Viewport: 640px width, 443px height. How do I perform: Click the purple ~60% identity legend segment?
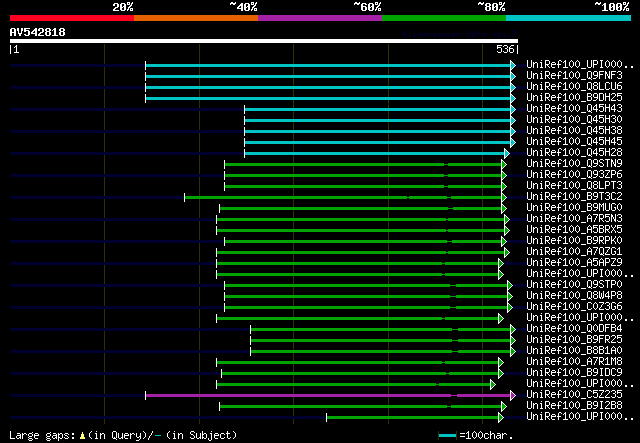click(320, 18)
